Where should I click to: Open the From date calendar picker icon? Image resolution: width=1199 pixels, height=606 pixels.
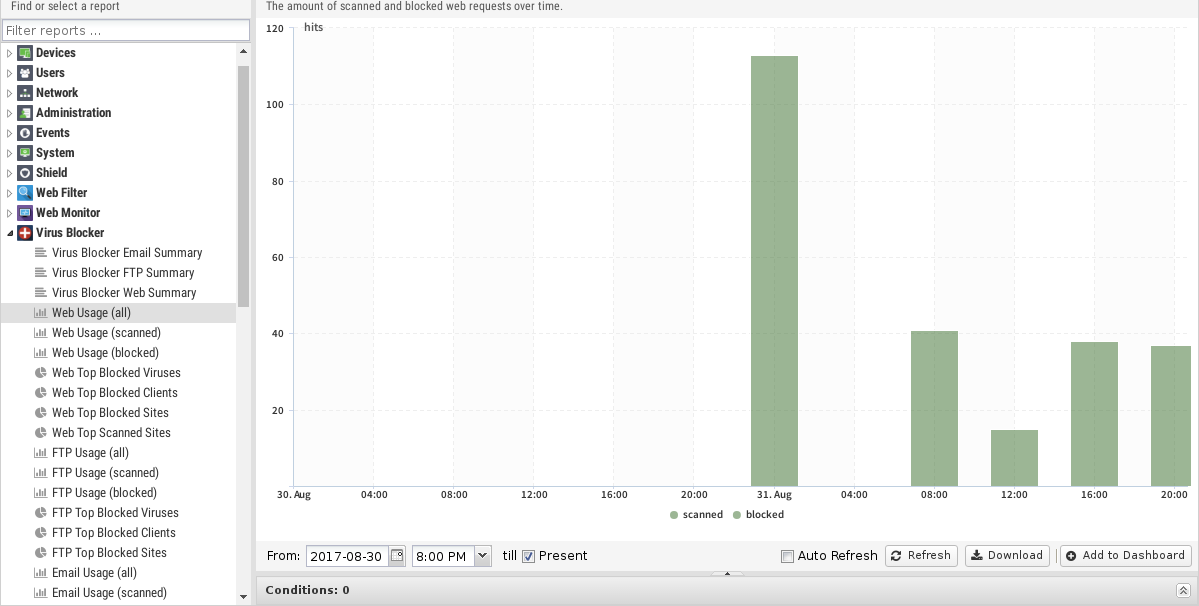coord(397,556)
